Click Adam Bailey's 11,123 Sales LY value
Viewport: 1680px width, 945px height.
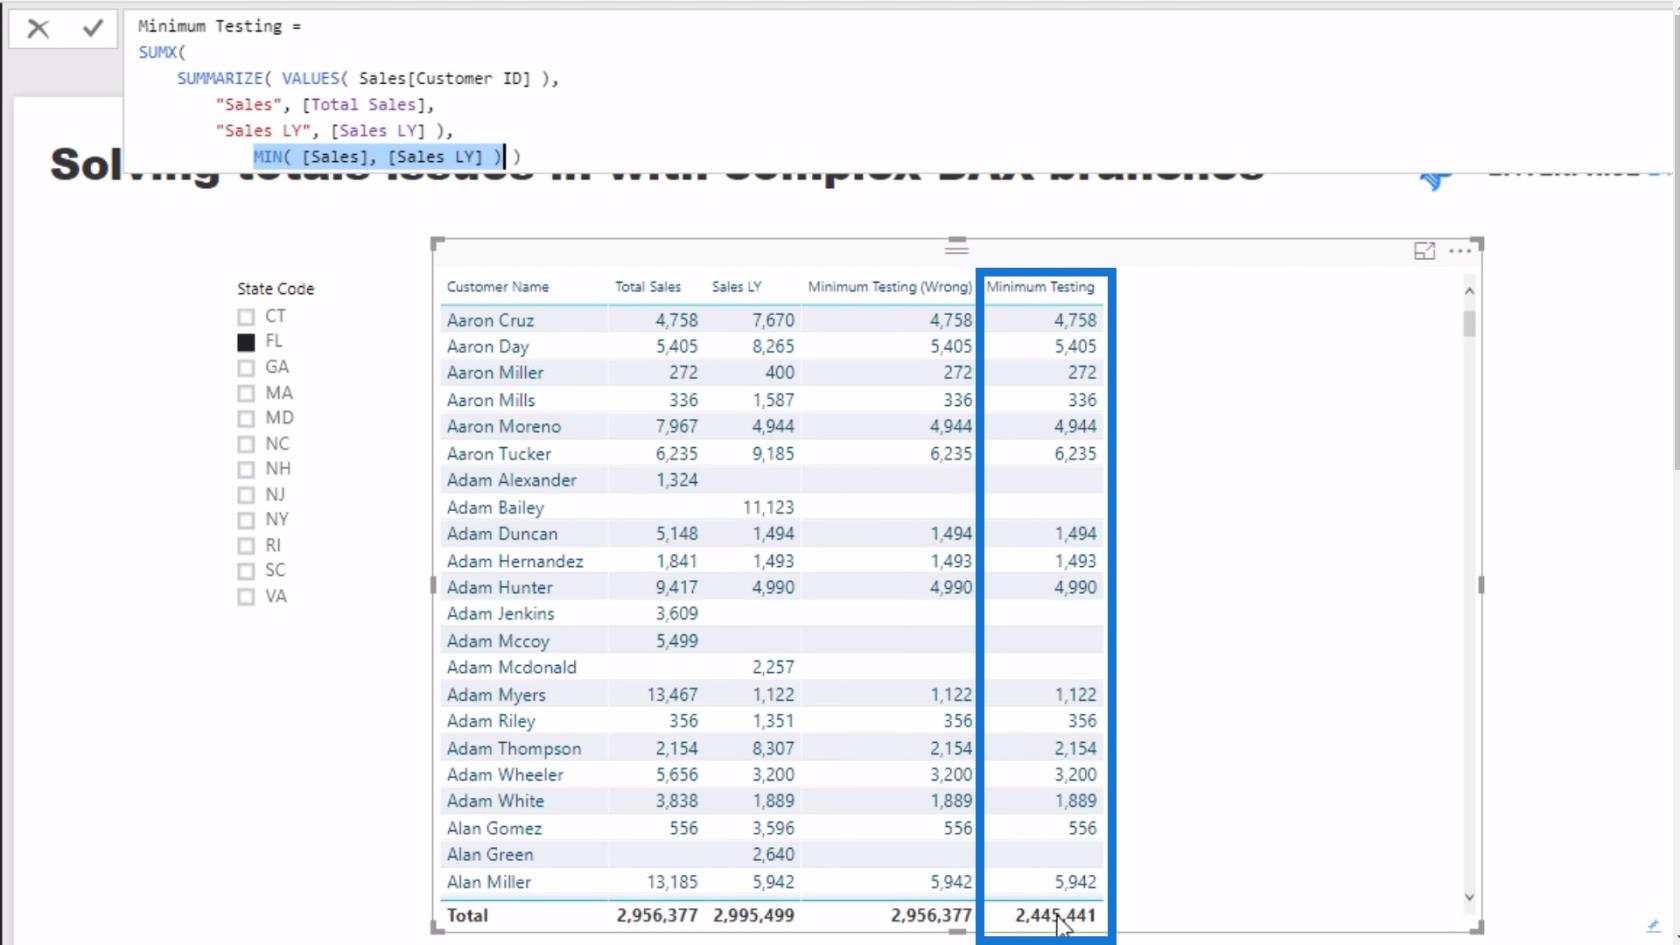768,507
